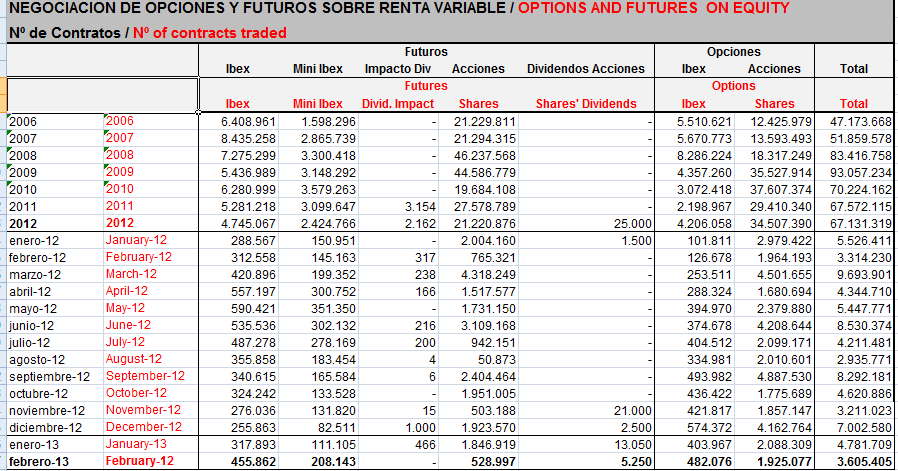The width and height of the screenshot is (898, 471).
Task: Select the red 'Mini Ibex' column header
Action: [317, 103]
